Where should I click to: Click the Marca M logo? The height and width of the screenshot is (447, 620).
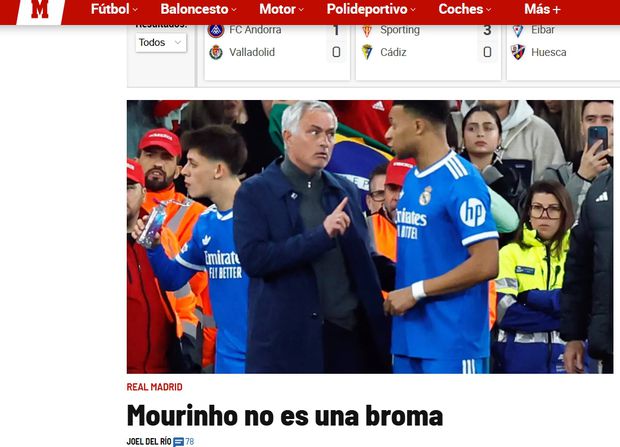coord(40,11)
